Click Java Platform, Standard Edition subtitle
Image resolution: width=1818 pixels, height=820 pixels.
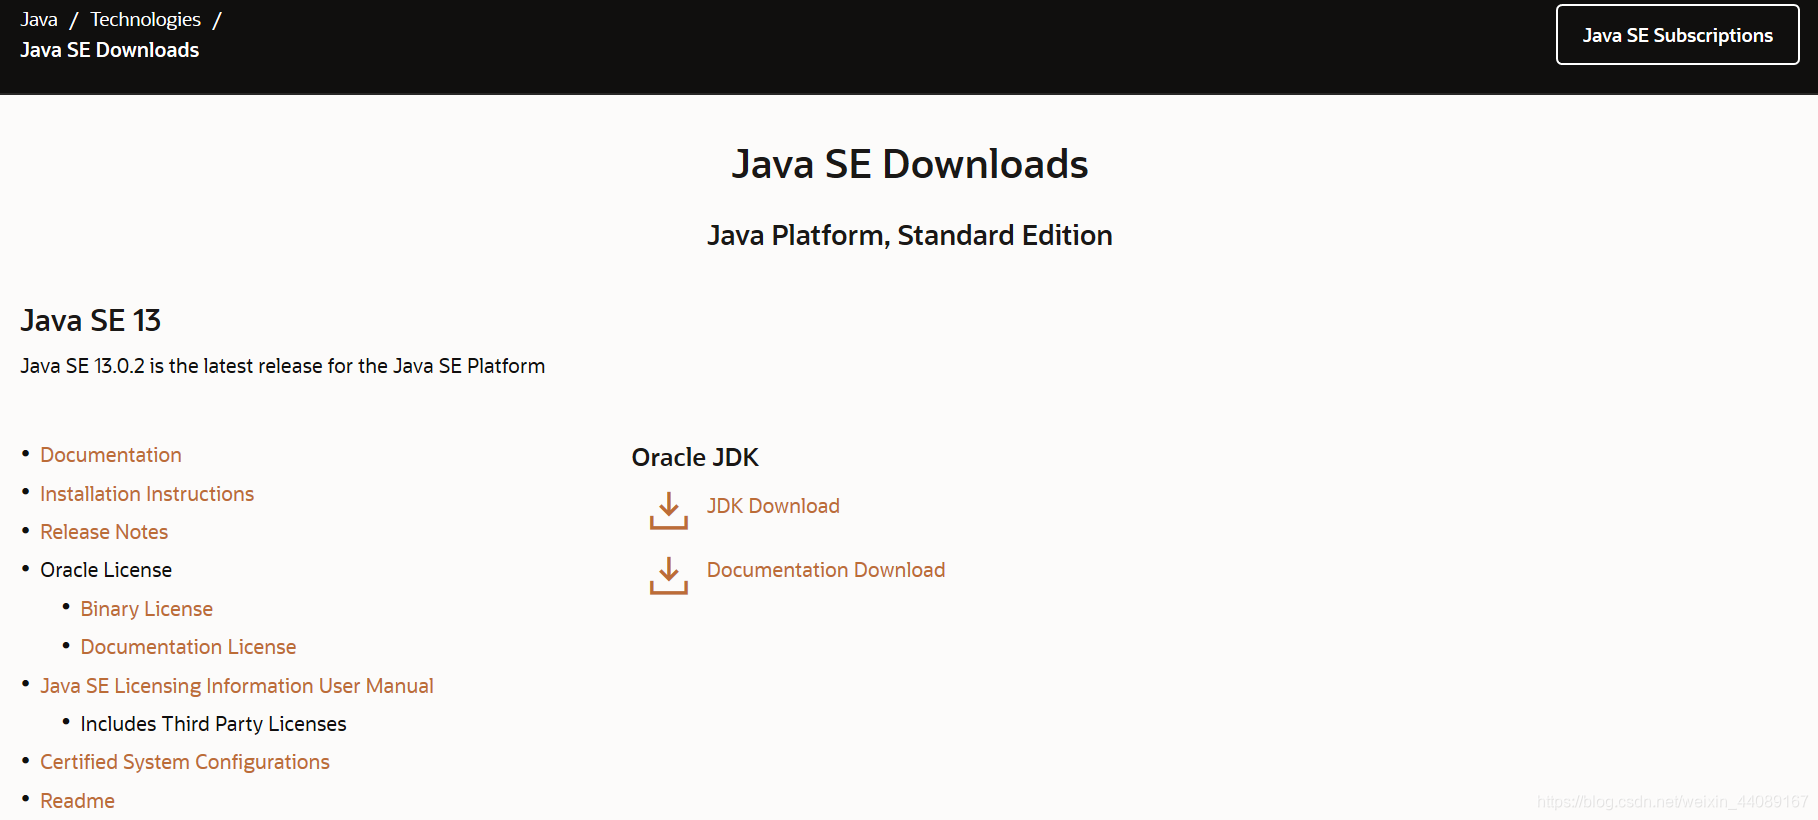(910, 235)
